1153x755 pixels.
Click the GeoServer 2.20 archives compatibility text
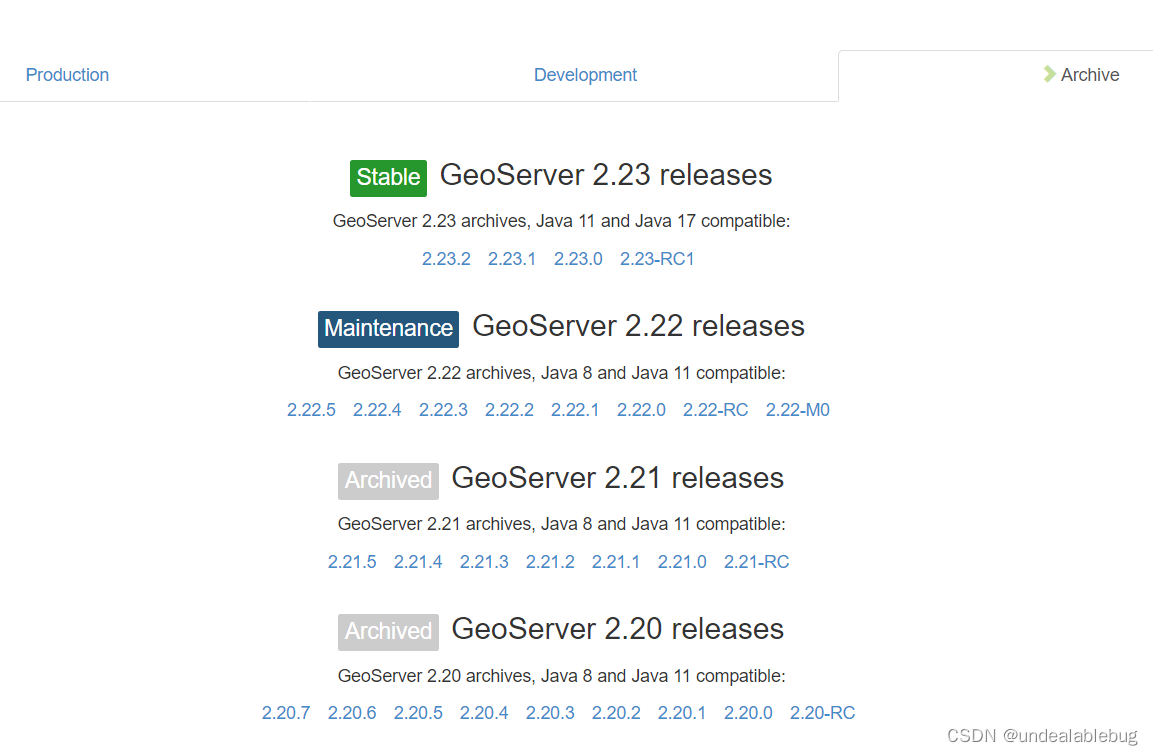(x=561, y=676)
